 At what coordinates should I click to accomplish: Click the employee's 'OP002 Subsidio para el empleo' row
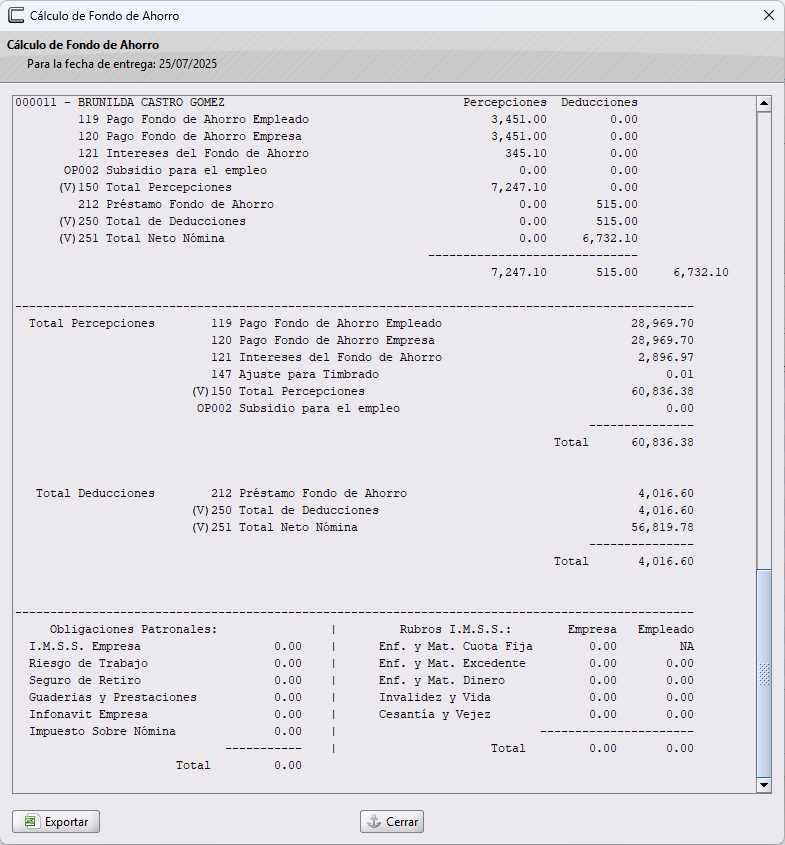tap(351, 170)
